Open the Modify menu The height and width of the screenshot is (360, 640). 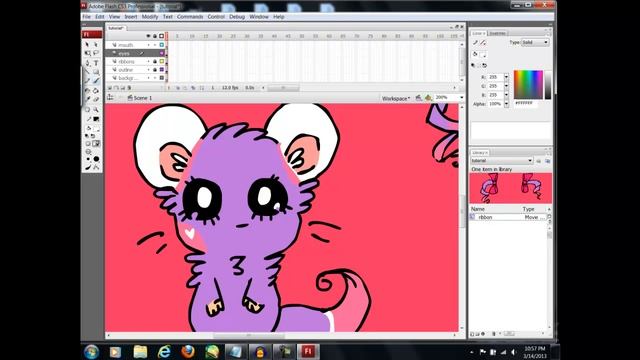(150, 17)
